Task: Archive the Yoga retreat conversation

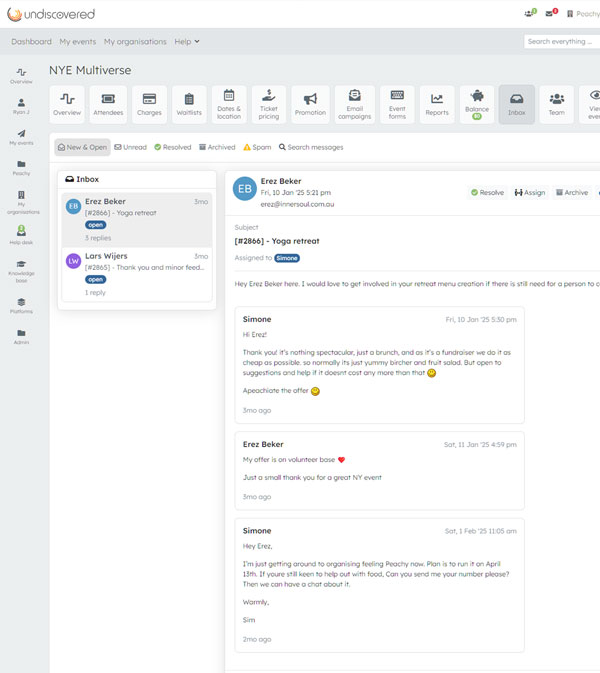Action: tap(572, 192)
